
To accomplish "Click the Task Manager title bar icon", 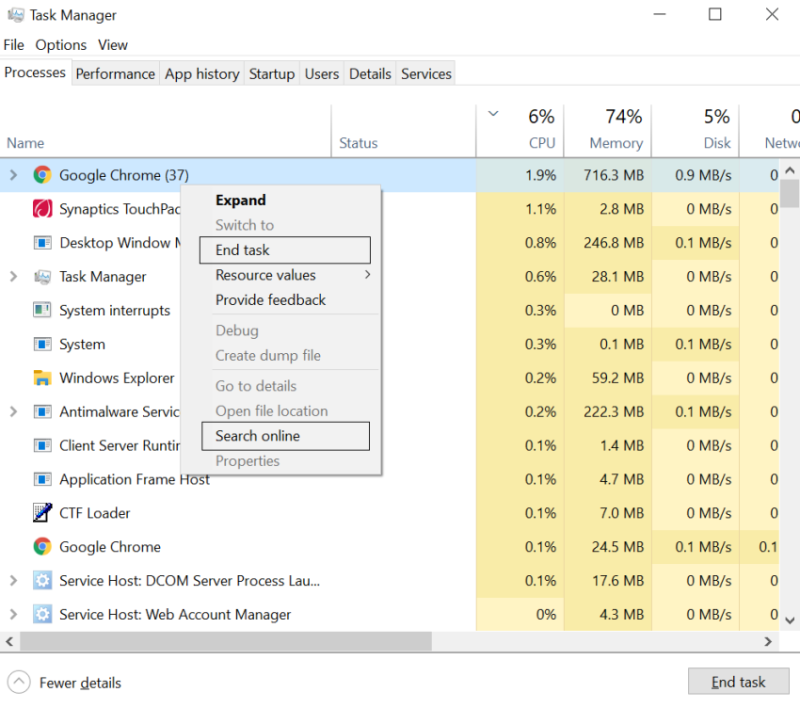I will 16,14.
